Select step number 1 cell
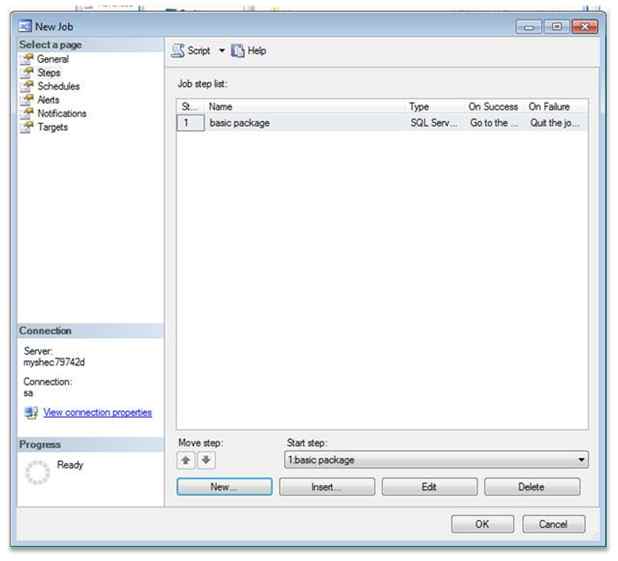 pos(191,123)
